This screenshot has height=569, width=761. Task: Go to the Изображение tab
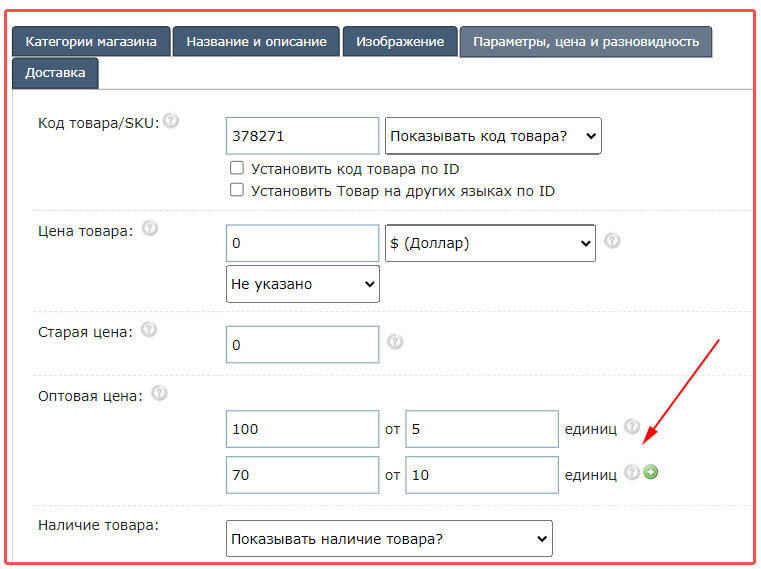[x=400, y=42]
